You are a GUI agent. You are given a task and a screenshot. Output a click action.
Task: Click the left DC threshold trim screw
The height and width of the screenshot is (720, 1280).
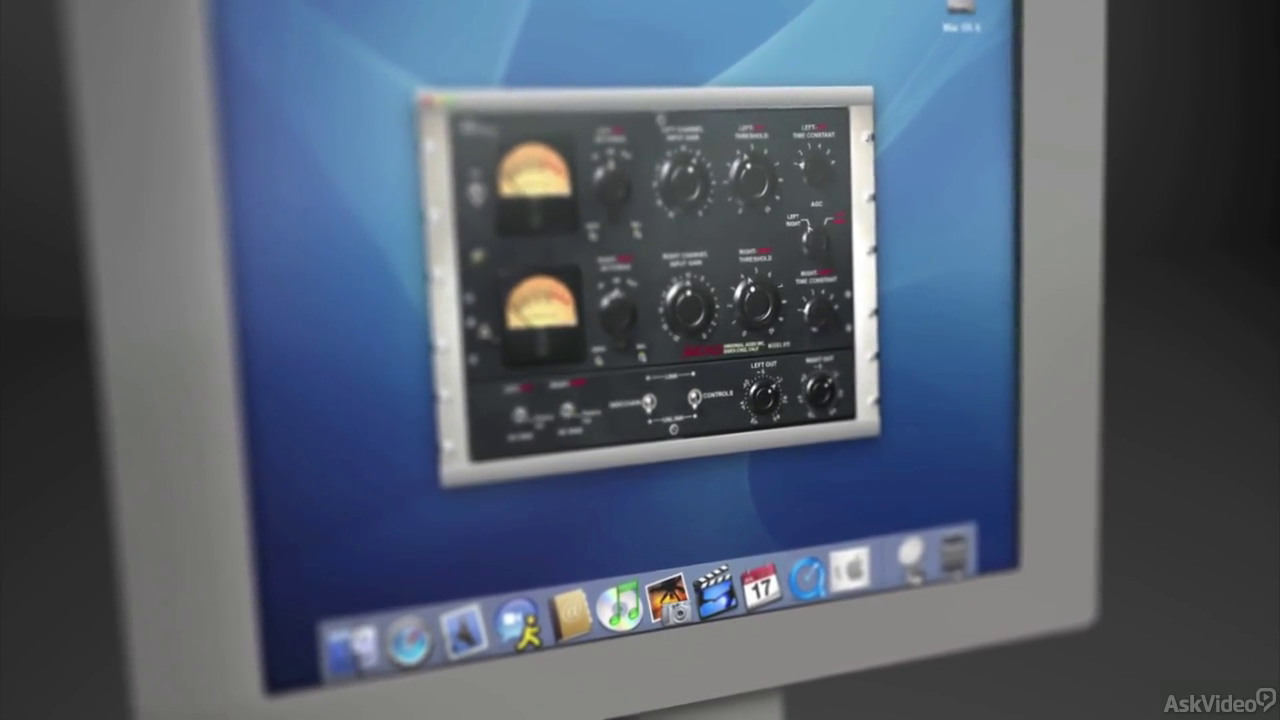coord(519,414)
